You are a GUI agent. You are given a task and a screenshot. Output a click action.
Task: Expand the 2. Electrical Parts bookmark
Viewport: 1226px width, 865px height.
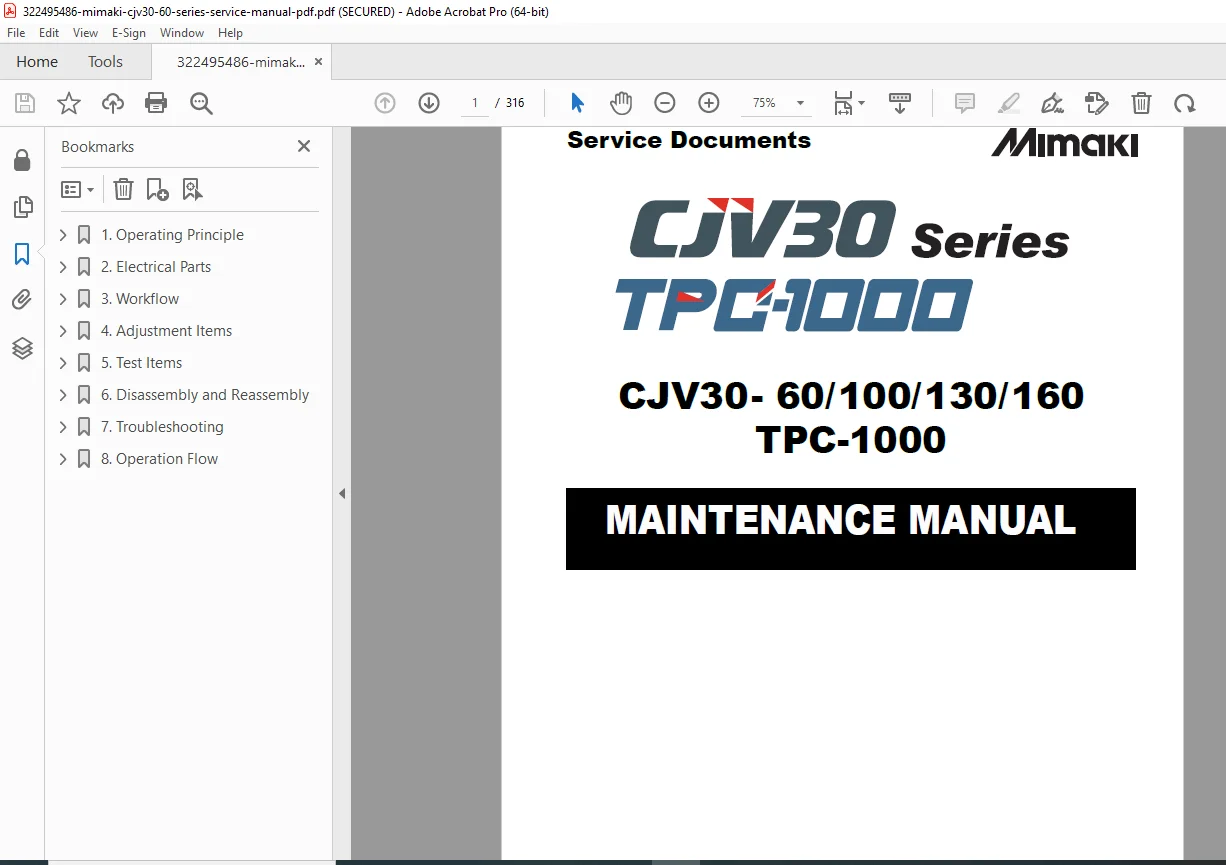63,267
